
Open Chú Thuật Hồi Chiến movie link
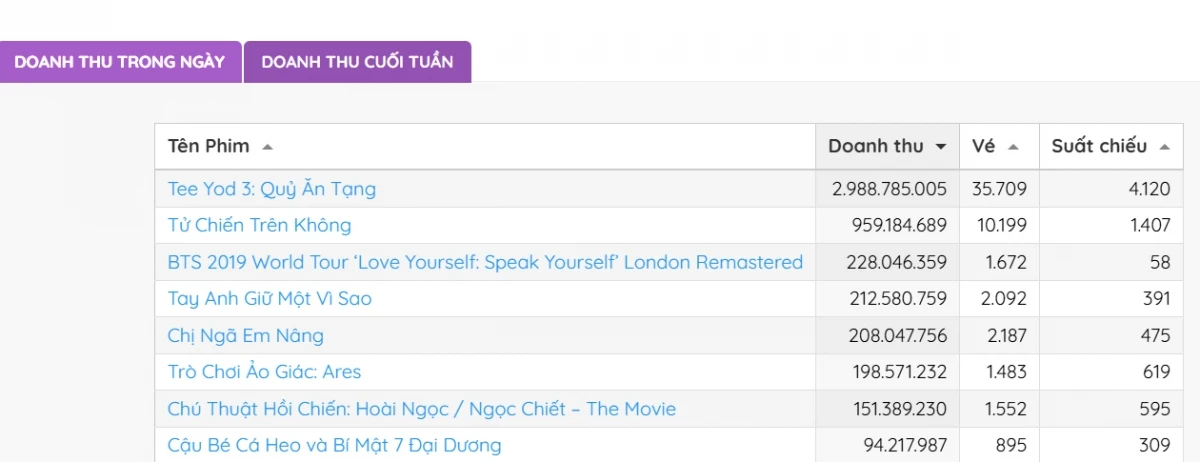[x=422, y=408]
